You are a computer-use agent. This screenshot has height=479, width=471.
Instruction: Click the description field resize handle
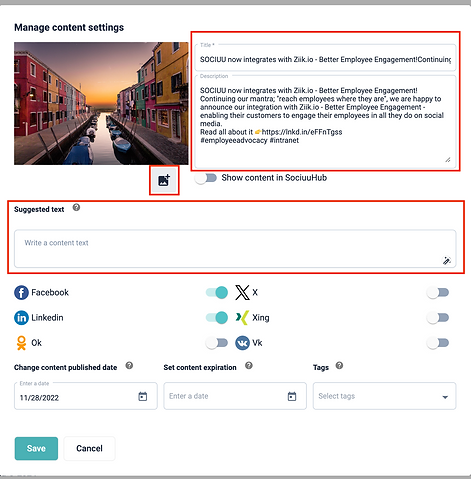(x=448, y=160)
